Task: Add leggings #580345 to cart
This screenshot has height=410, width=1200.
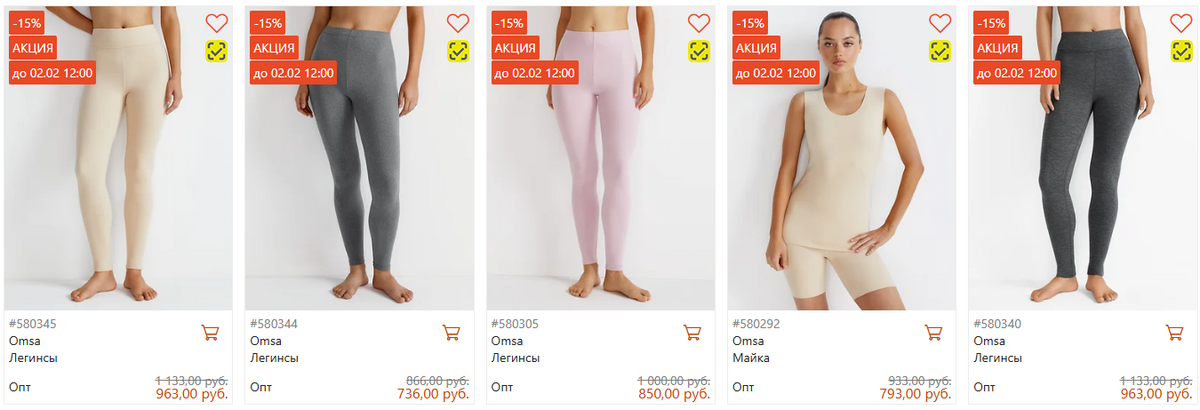Action: tap(210, 332)
